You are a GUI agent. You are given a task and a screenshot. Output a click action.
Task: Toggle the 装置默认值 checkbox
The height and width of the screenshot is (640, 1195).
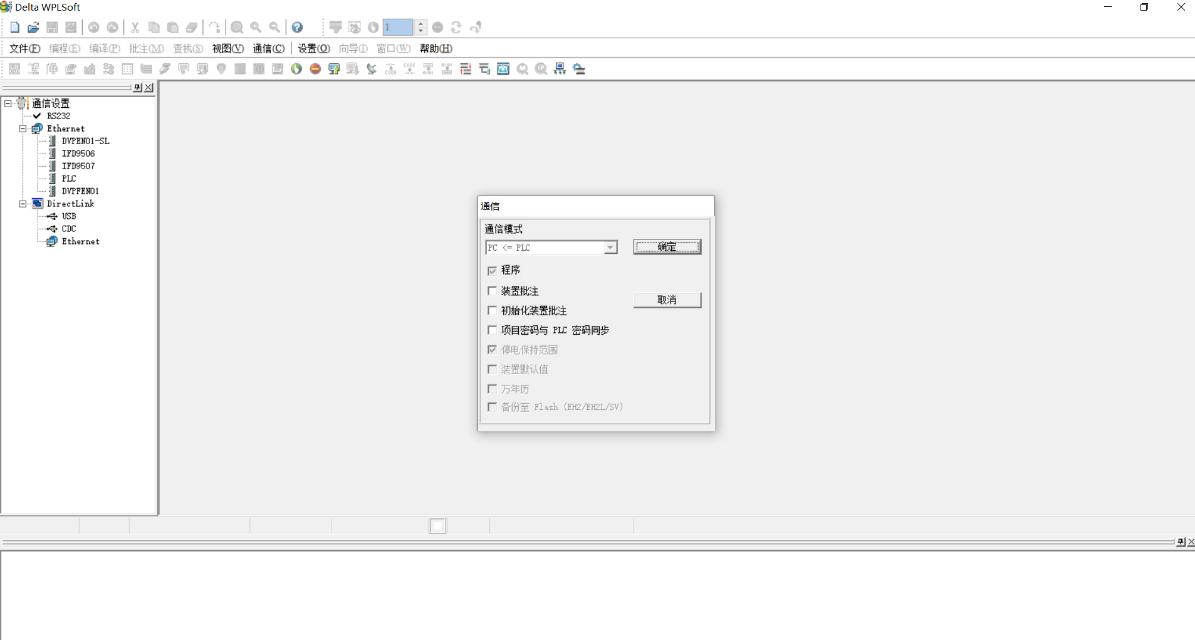492,369
